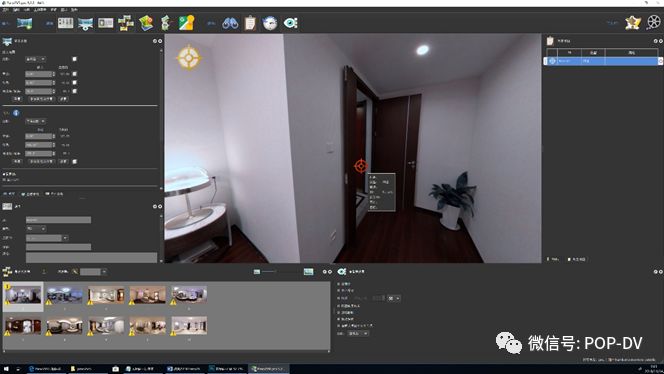Viewport: 664px width, 374px height.
Task: Toggle the Tilt row checkbox in default view
Action: [75, 82]
